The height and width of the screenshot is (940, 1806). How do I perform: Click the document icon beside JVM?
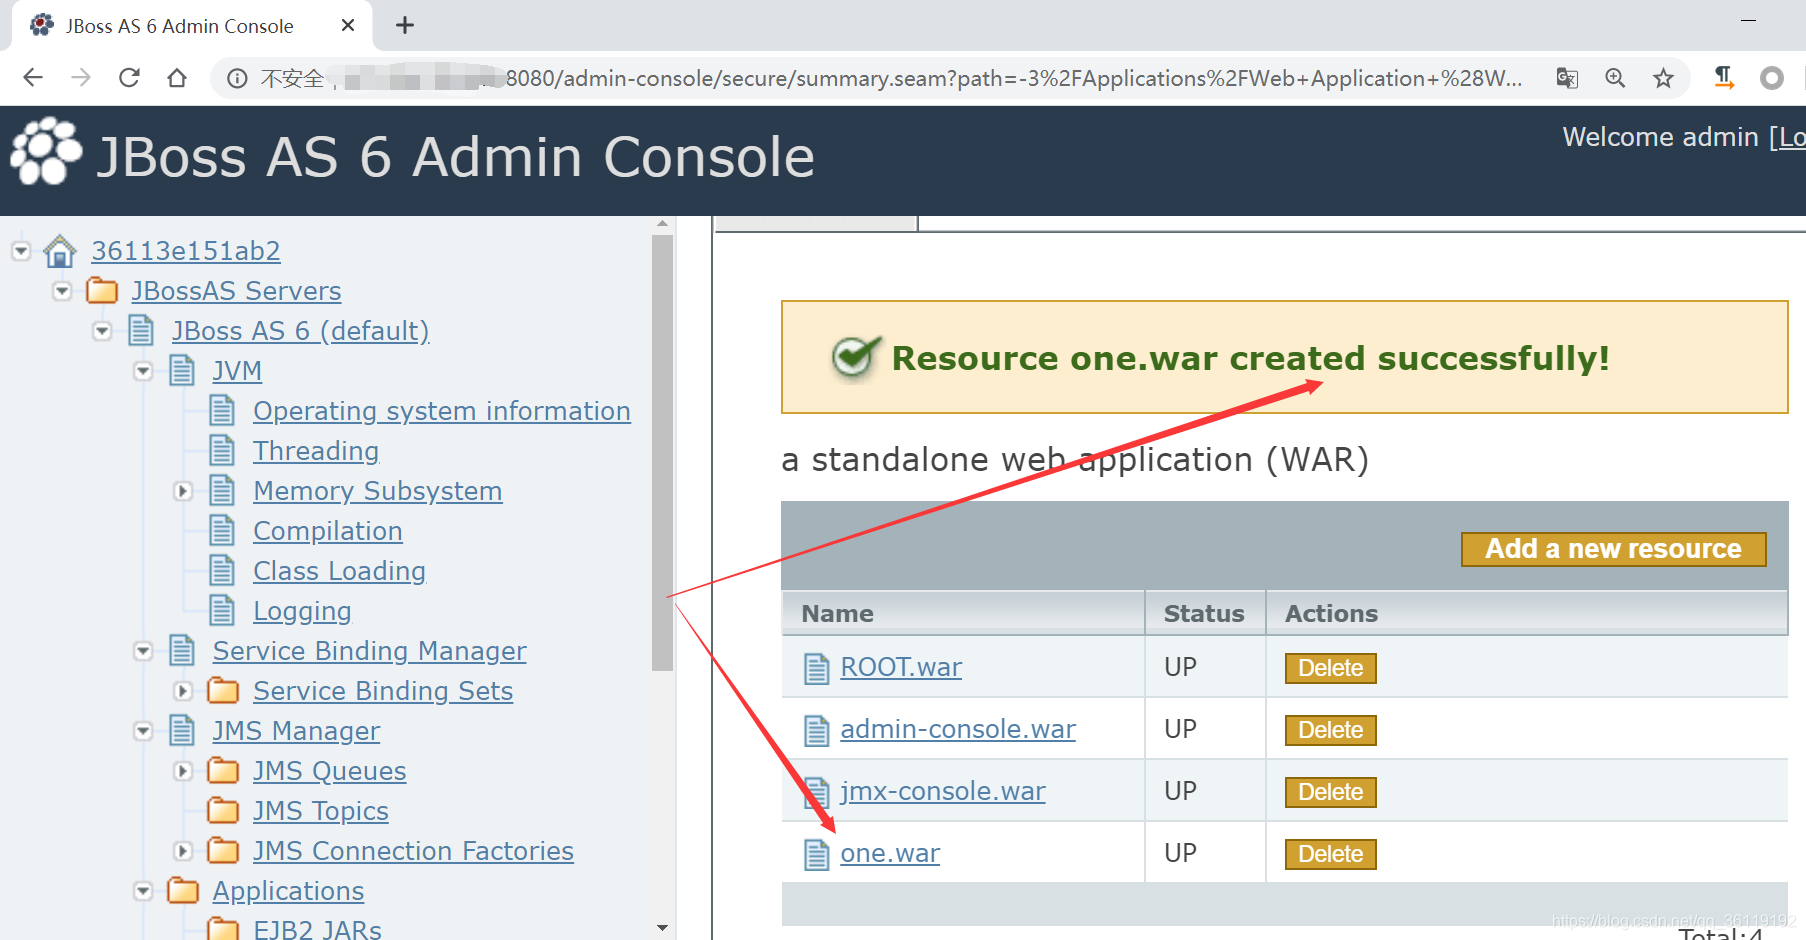click(182, 371)
